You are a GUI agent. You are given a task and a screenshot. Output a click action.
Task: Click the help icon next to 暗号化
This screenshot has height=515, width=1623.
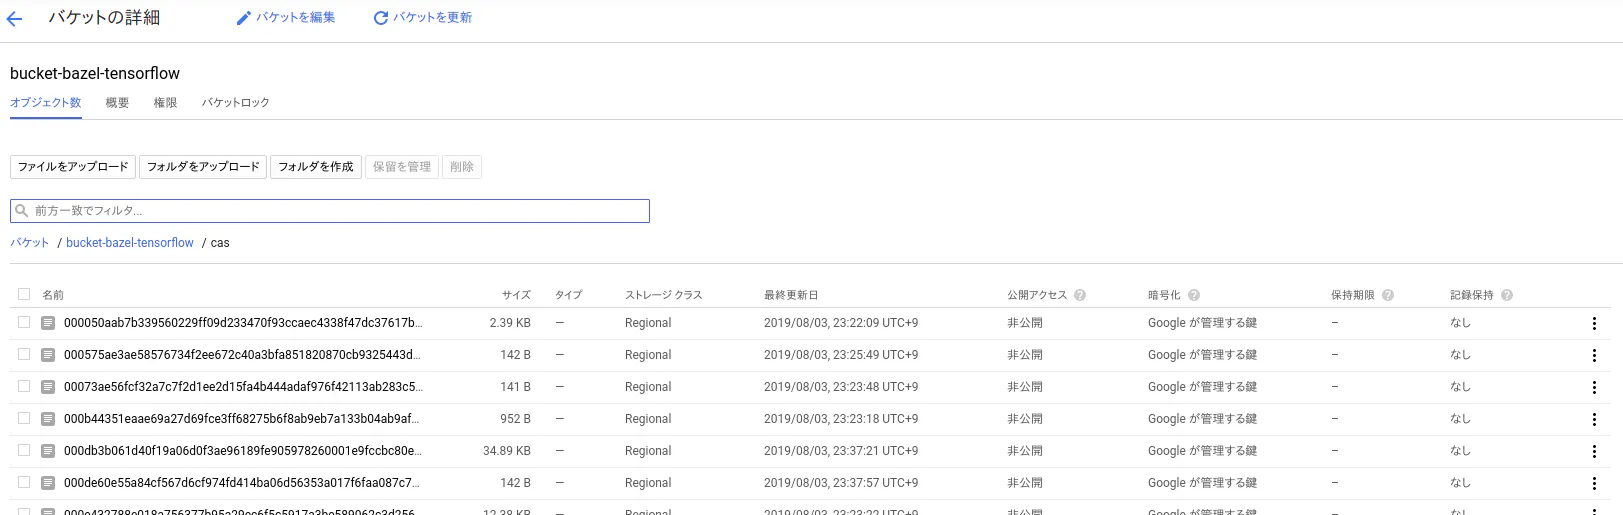click(x=1194, y=295)
